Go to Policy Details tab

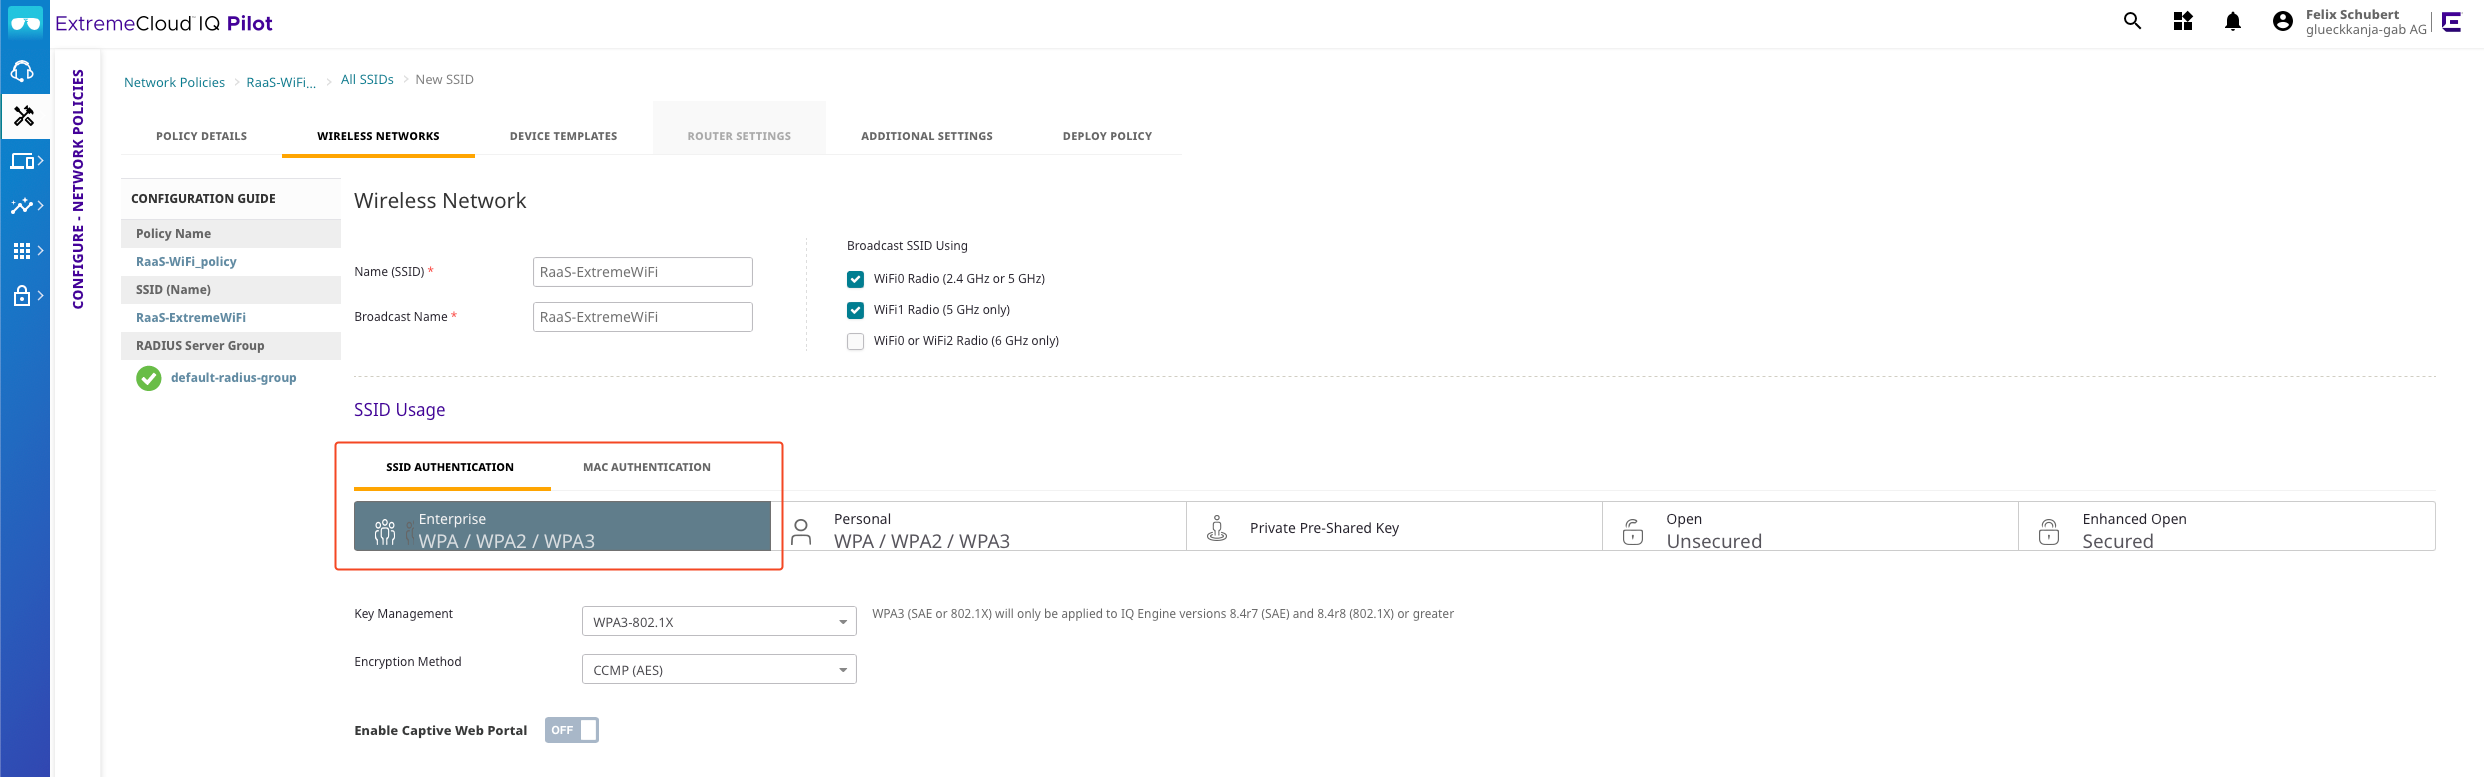pyautogui.click(x=201, y=136)
